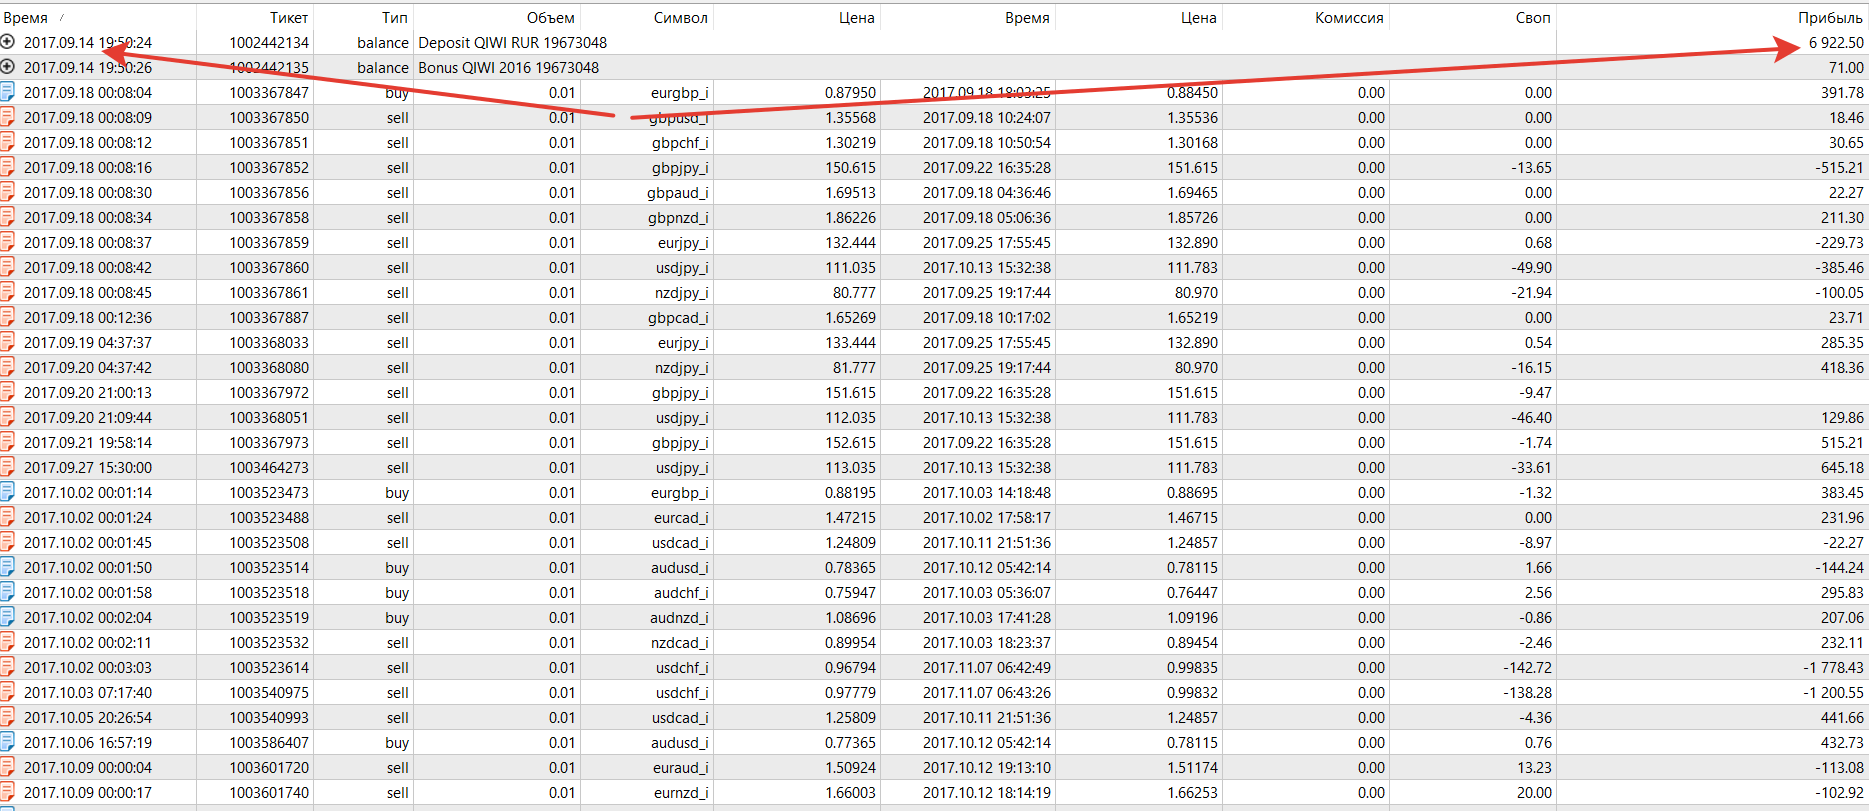The width and height of the screenshot is (1869, 811).
Task: Sort by the Символ column header
Action: coord(681,17)
